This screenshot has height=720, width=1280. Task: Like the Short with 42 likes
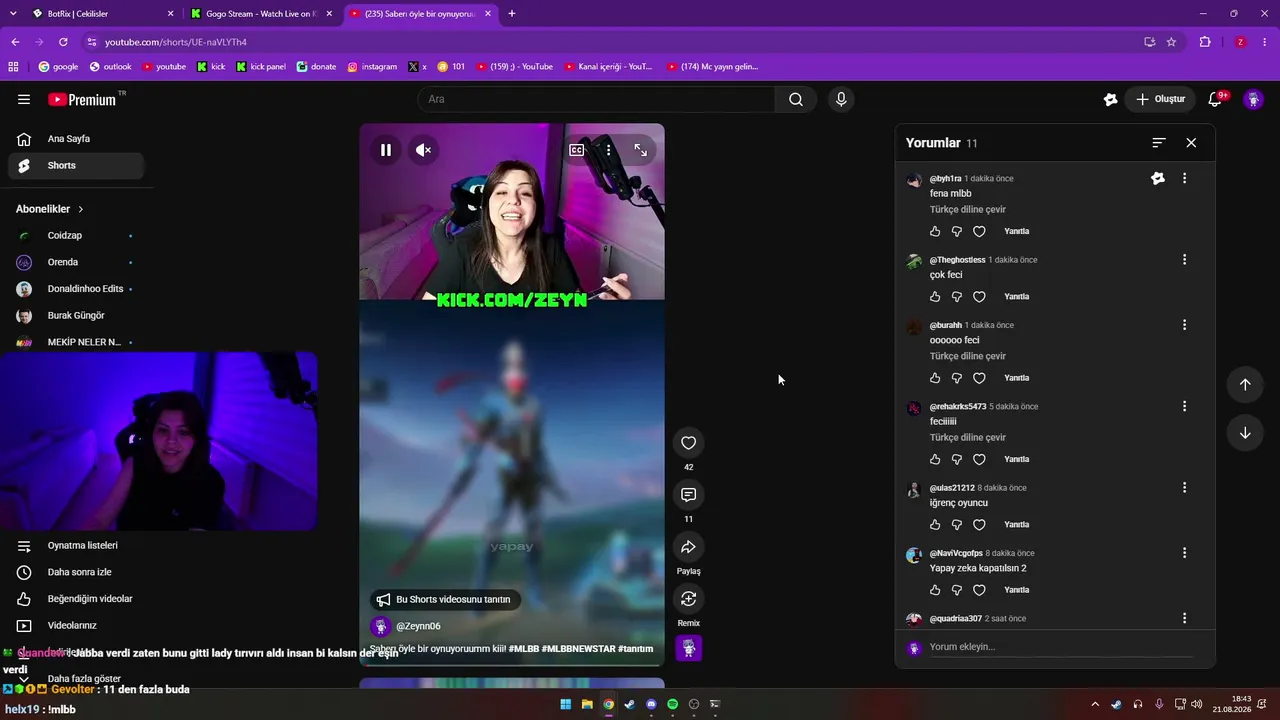(x=688, y=443)
